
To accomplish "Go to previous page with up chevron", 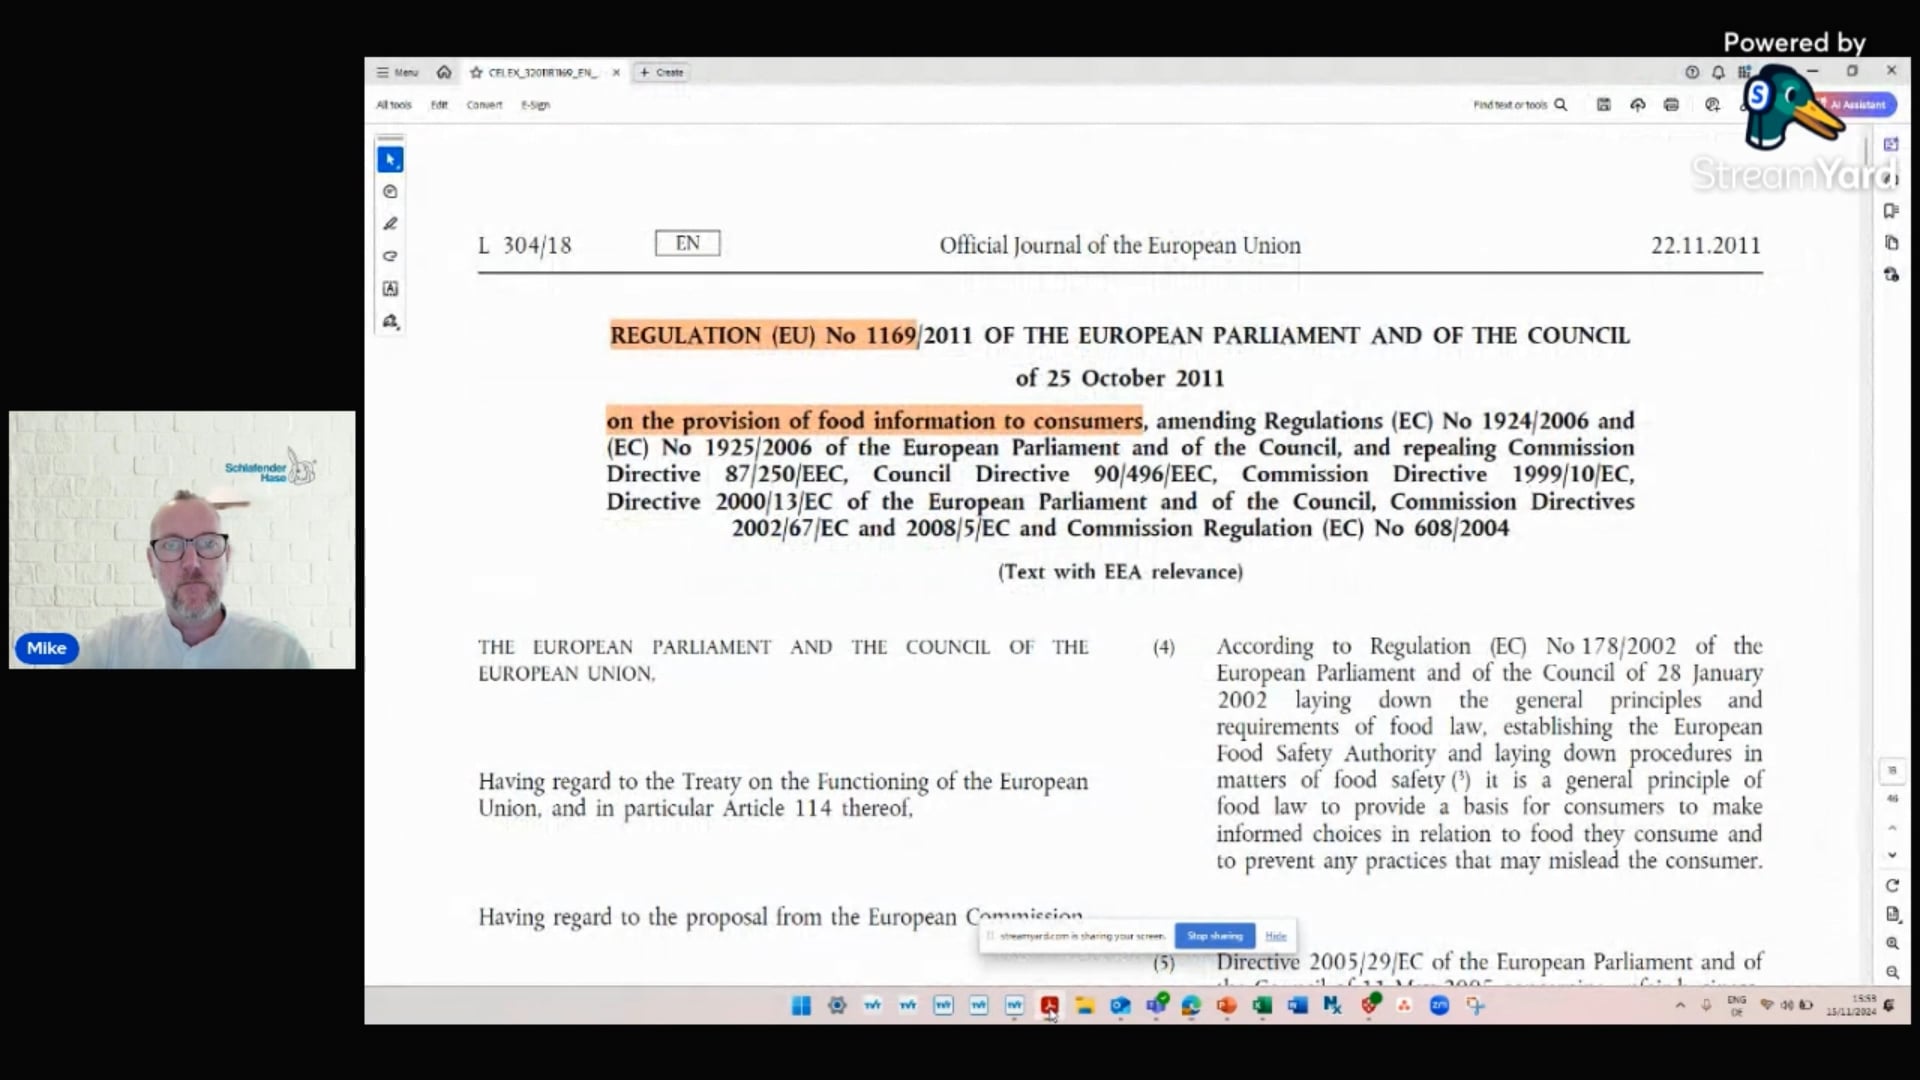I will pyautogui.click(x=1892, y=827).
